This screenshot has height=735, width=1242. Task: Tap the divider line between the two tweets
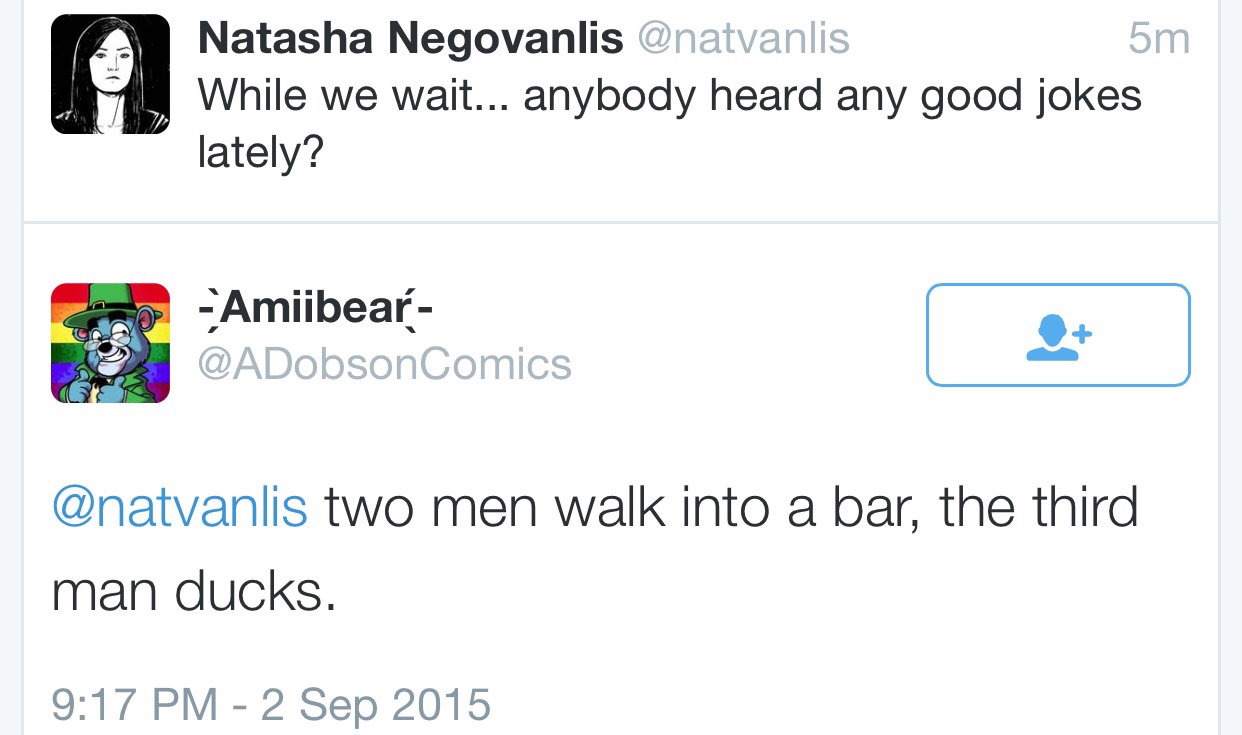(621, 222)
